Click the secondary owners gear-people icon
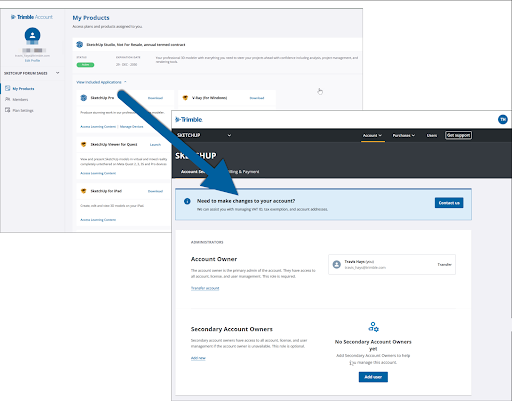The width and height of the screenshot is (512, 401). click(373, 327)
